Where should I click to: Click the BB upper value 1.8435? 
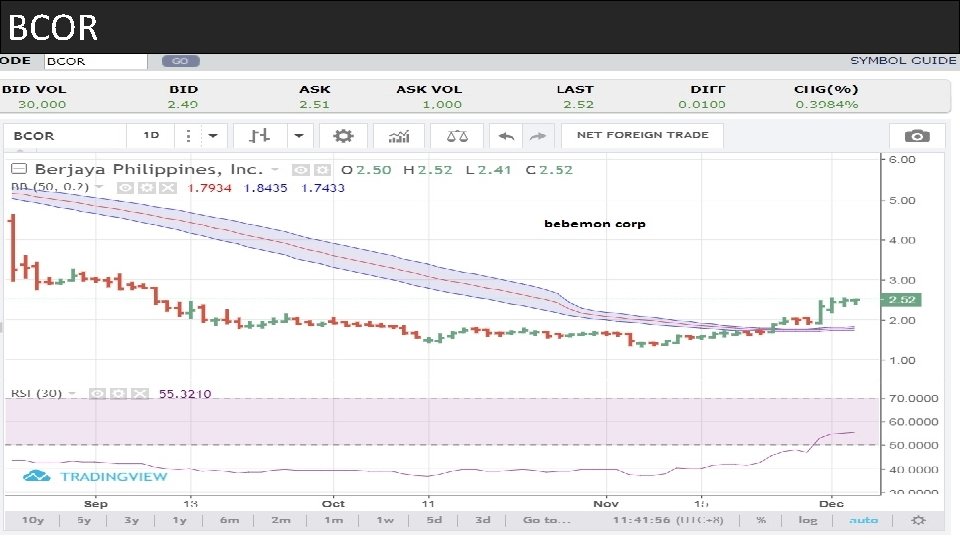pyautogui.click(x=265, y=188)
